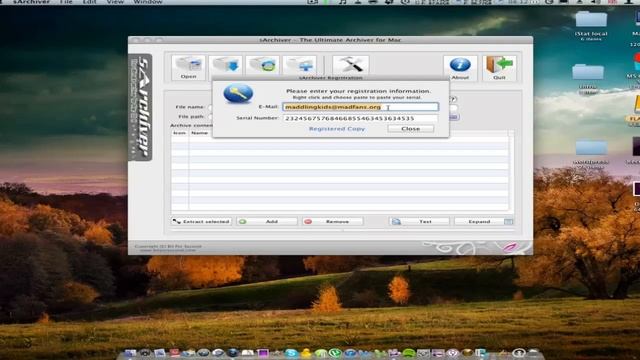Open the Window menu
Image resolution: width=640 pixels, height=360 pixels.
pos(148,2)
